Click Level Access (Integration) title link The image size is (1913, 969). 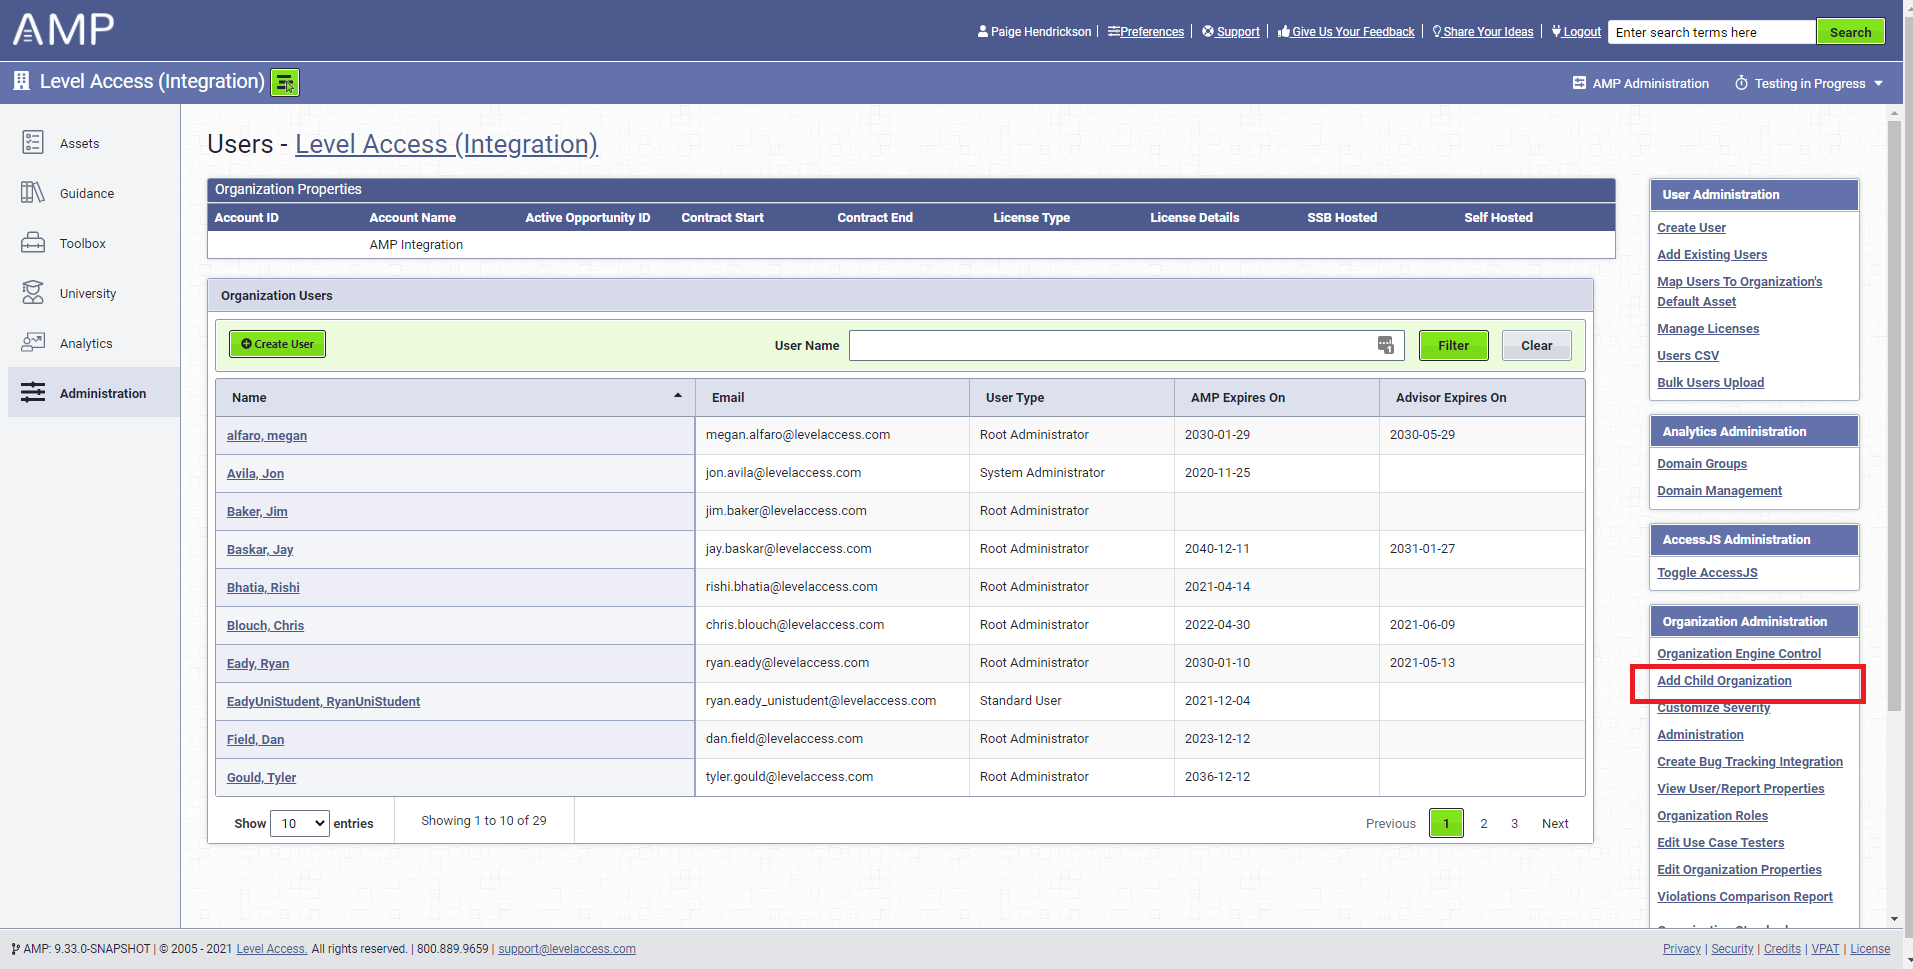pos(446,144)
